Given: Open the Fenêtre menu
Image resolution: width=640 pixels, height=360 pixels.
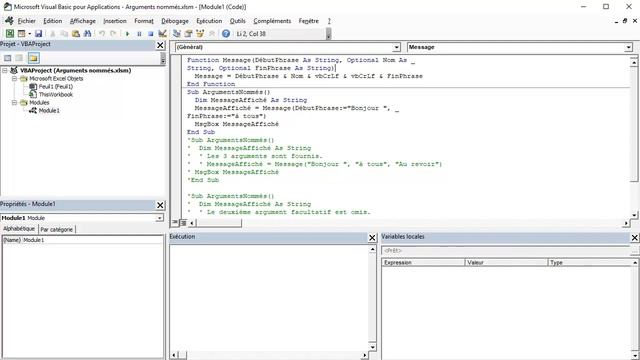Looking at the screenshot, I should tap(308, 21).
